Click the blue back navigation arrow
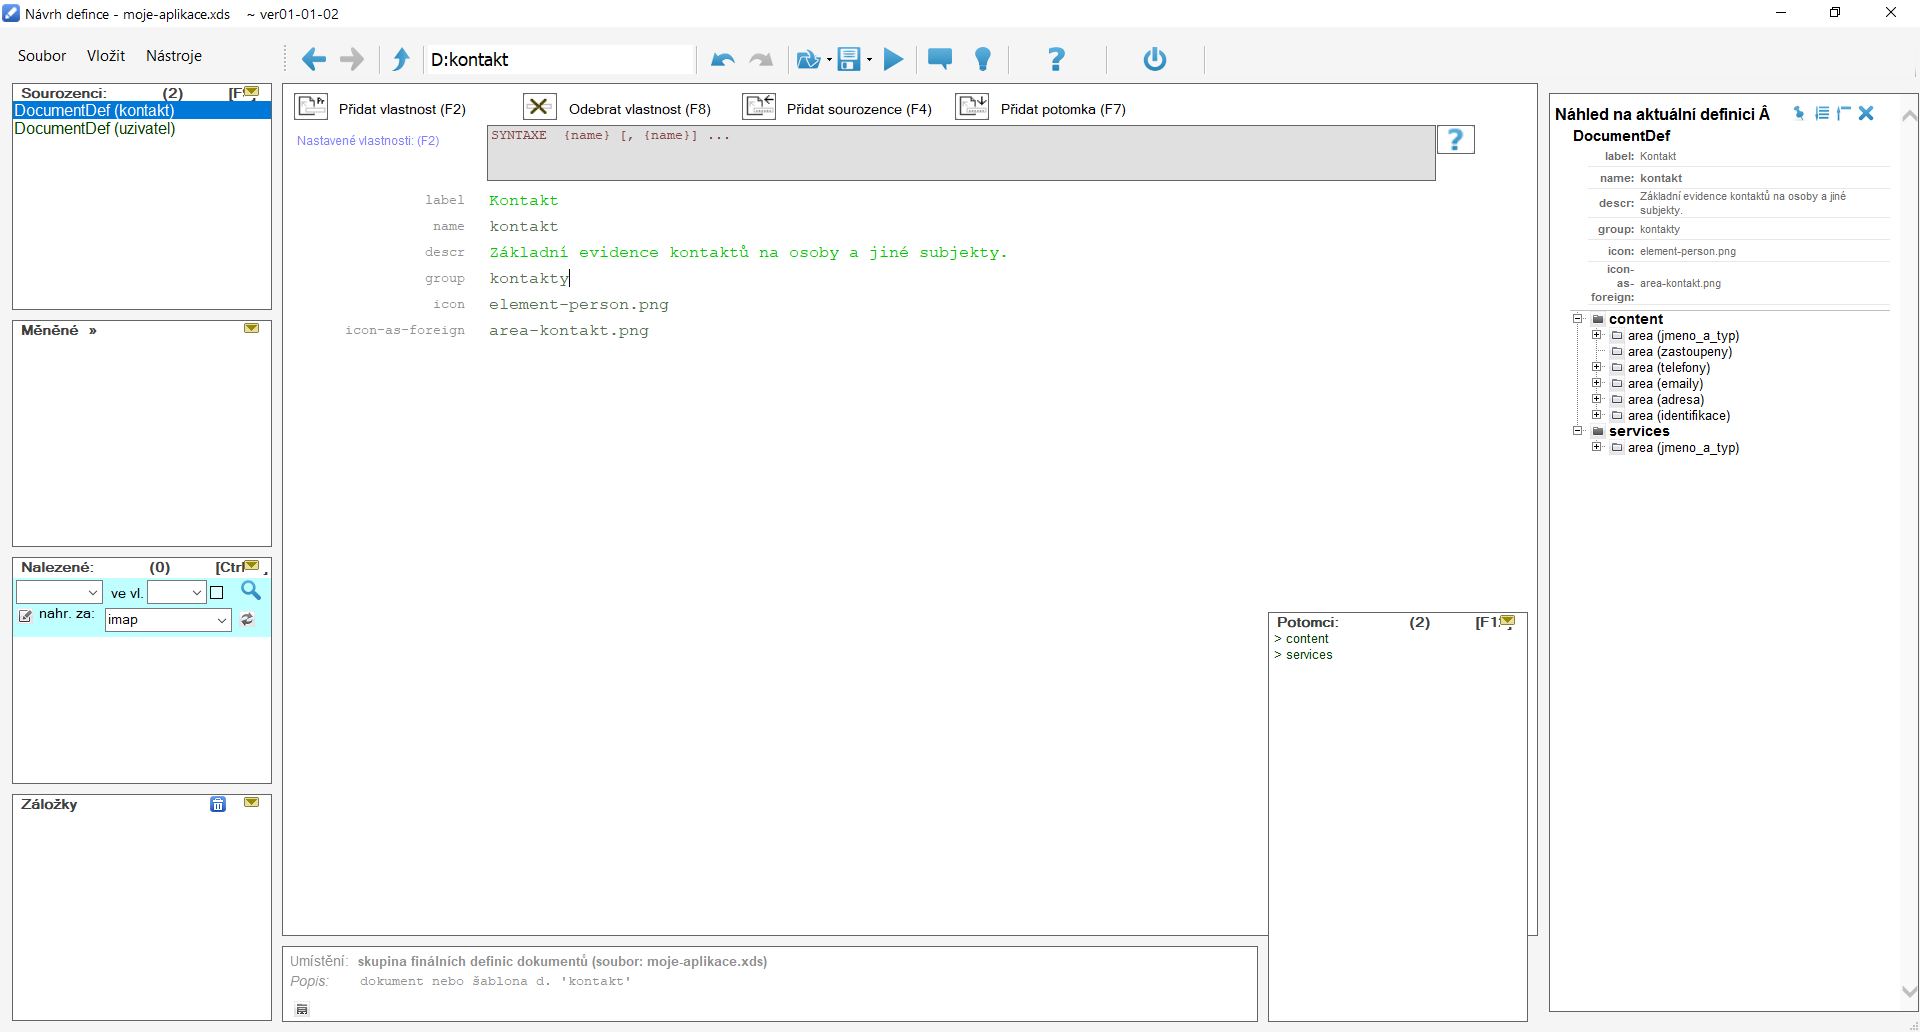The image size is (1920, 1032). tap(313, 60)
